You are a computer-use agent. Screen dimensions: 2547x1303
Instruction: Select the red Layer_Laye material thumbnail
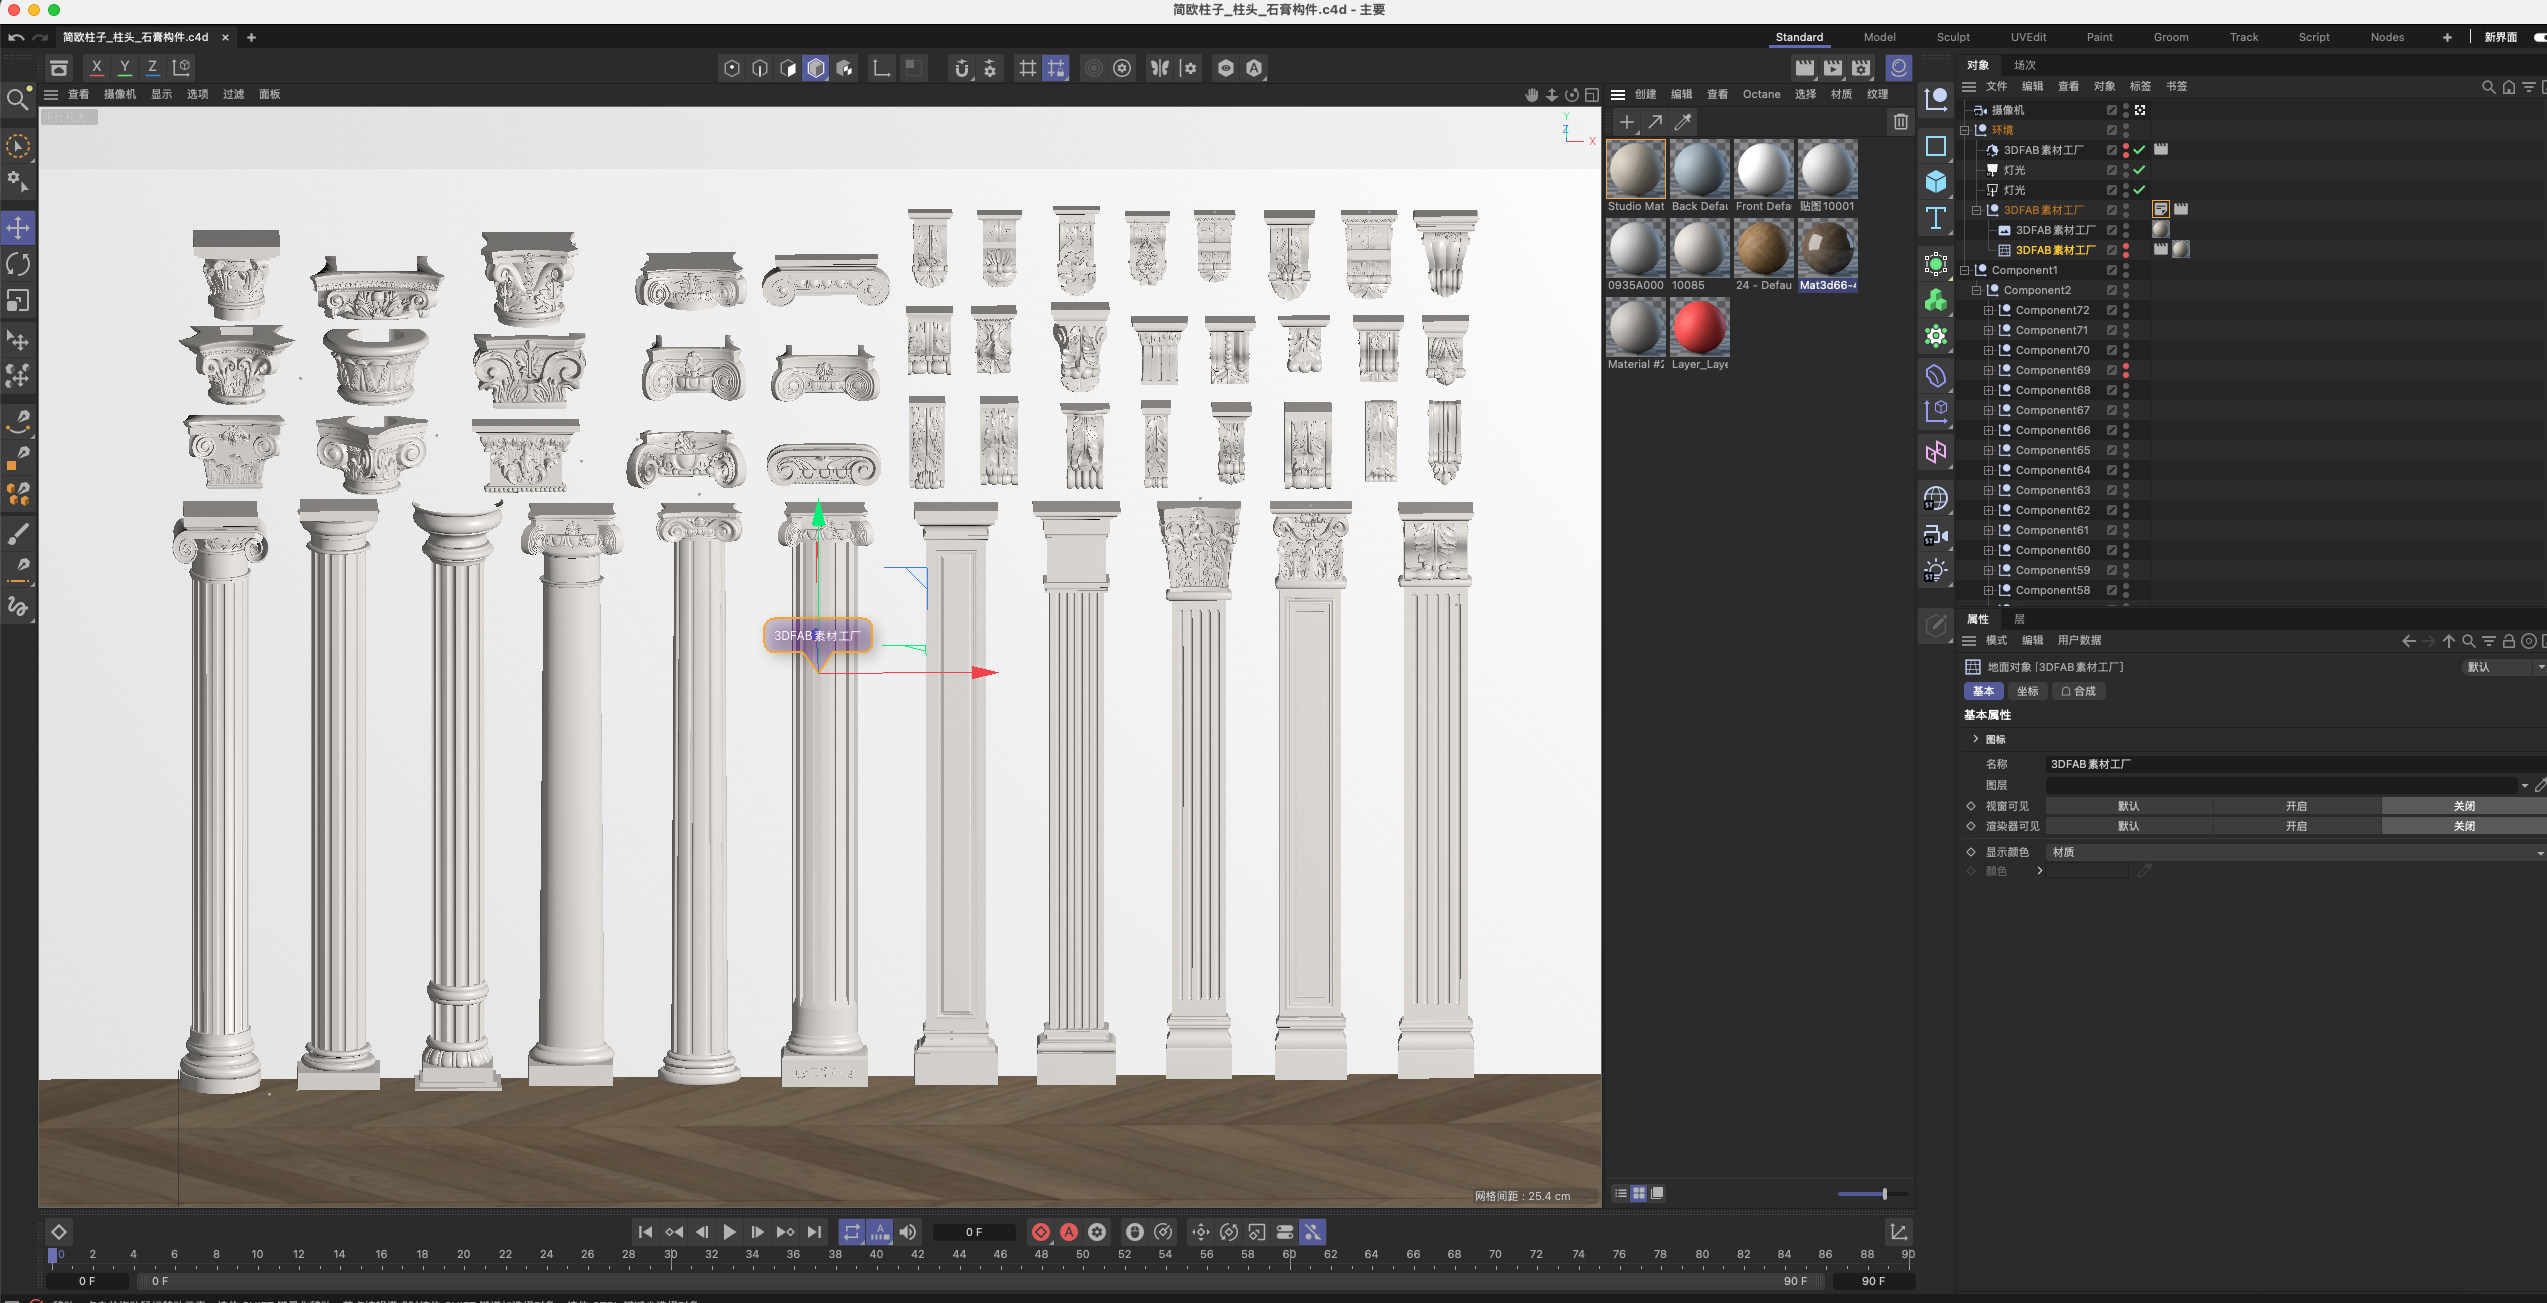tap(1699, 328)
